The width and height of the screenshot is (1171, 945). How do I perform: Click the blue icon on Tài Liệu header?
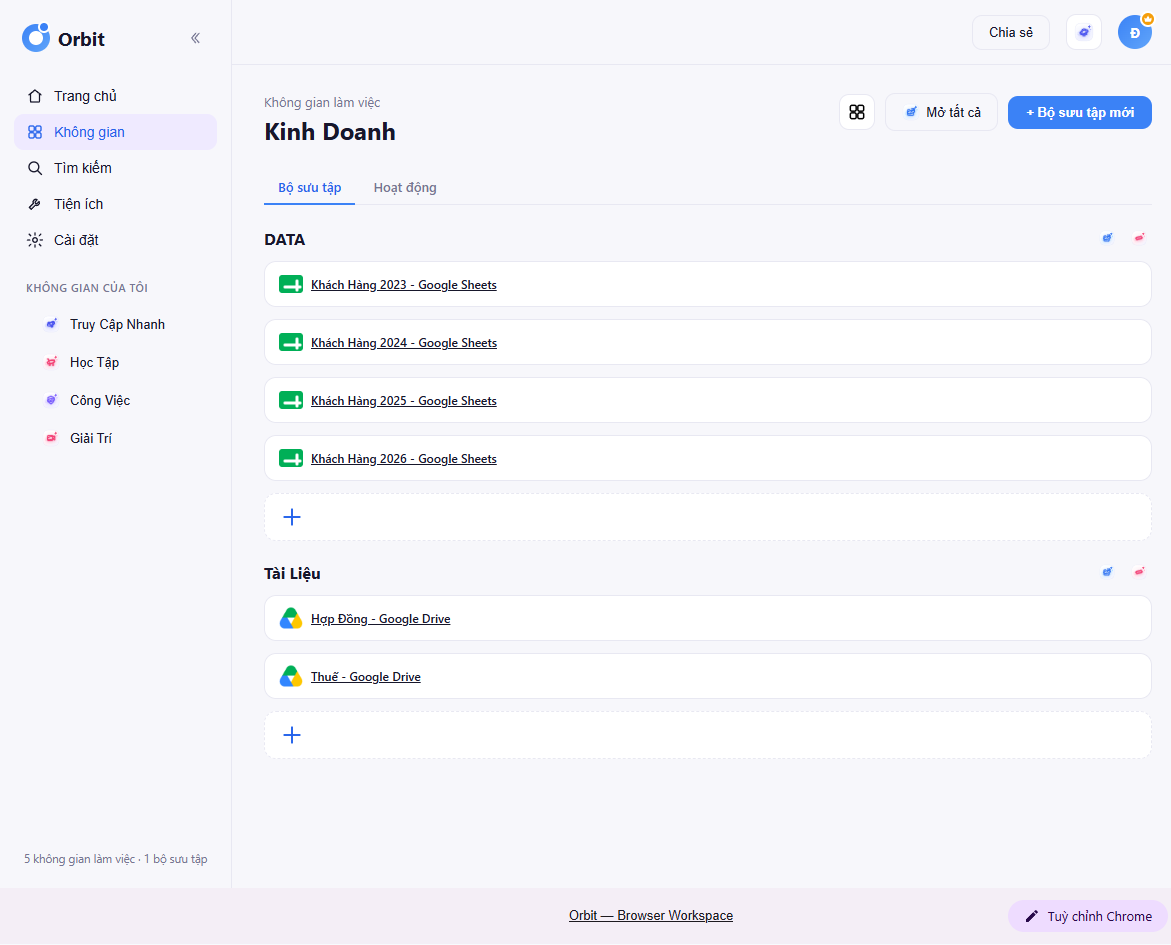coord(1108,571)
